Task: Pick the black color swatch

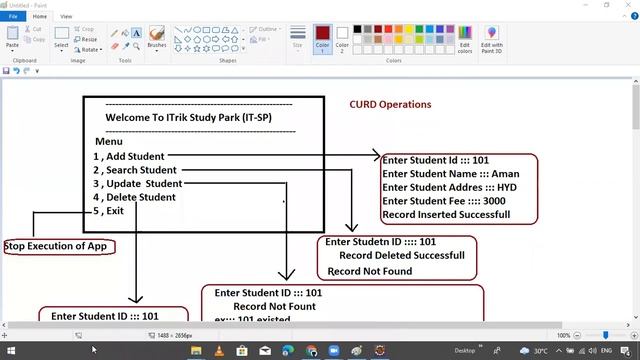Action: (358, 29)
